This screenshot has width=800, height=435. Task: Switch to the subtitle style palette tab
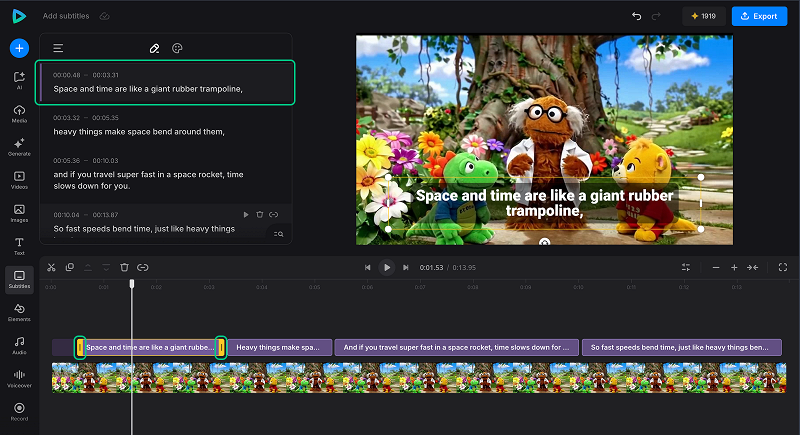click(177, 48)
